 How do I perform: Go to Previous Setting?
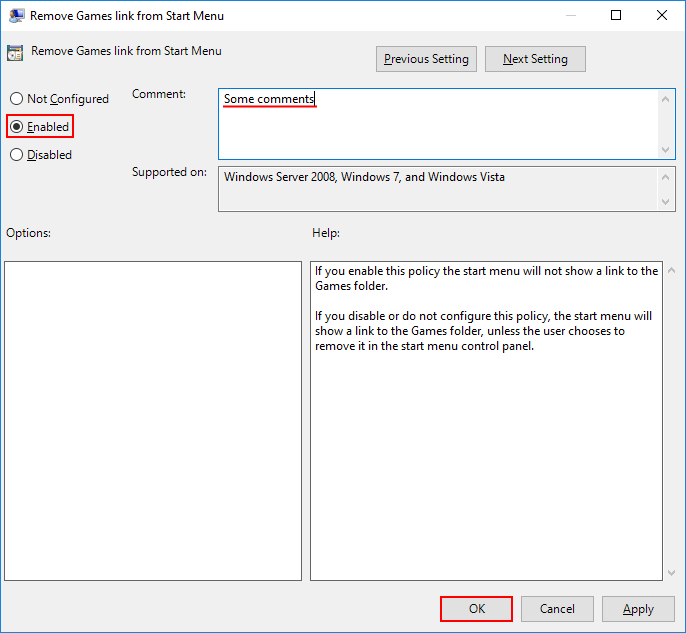[x=426, y=59]
